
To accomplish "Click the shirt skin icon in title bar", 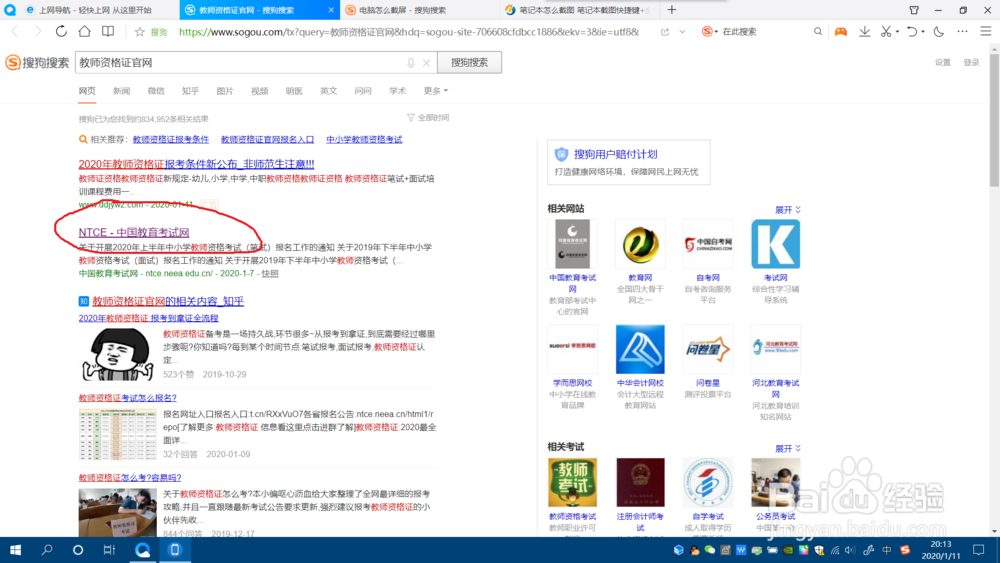I will (x=914, y=10).
